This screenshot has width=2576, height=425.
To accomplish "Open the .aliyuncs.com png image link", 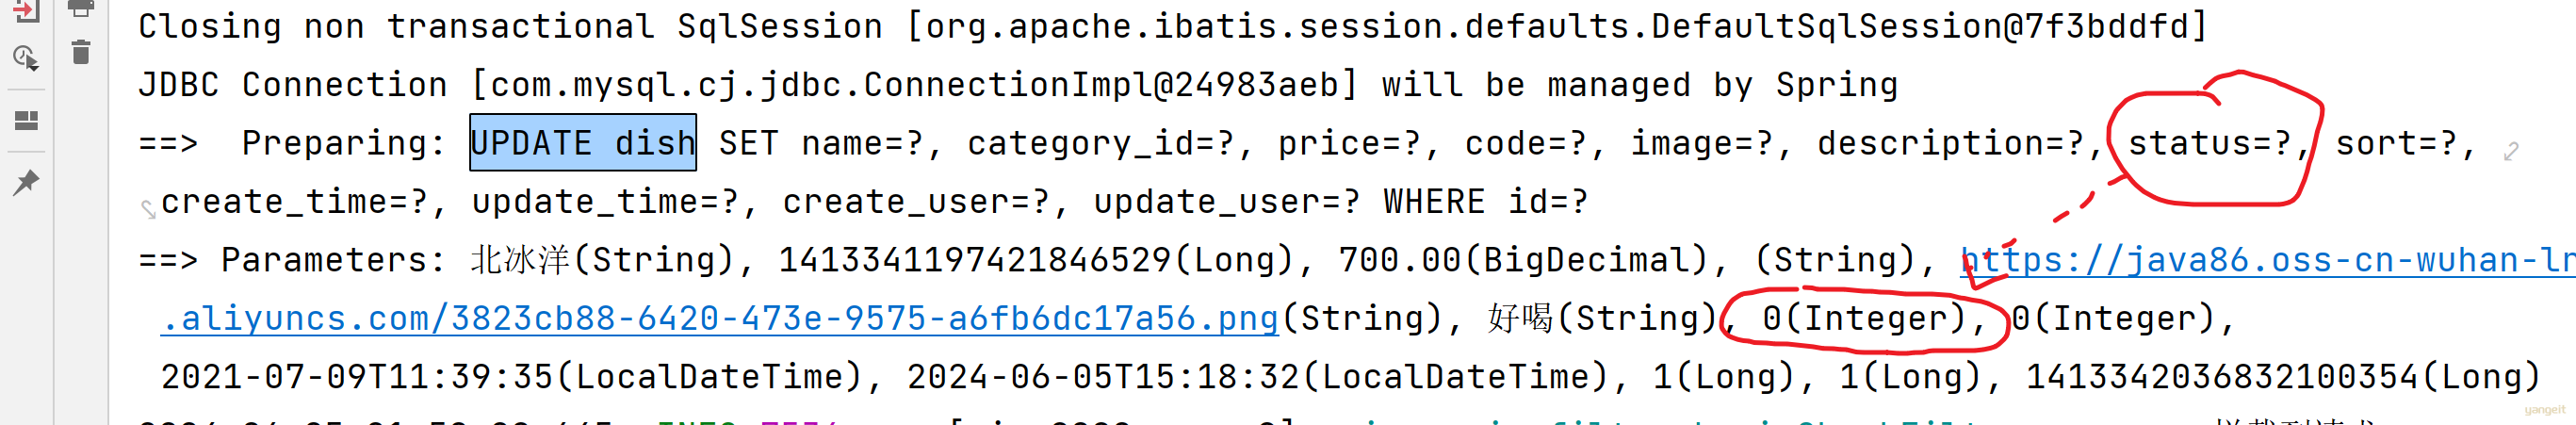I will (x=720, y=319).
